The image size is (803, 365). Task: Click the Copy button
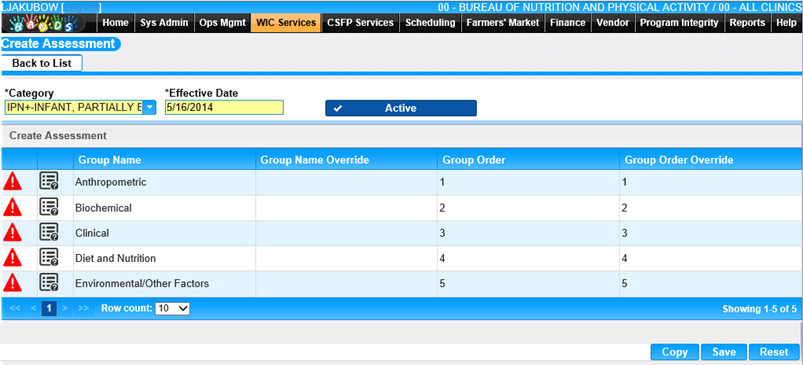pos(674,352)
